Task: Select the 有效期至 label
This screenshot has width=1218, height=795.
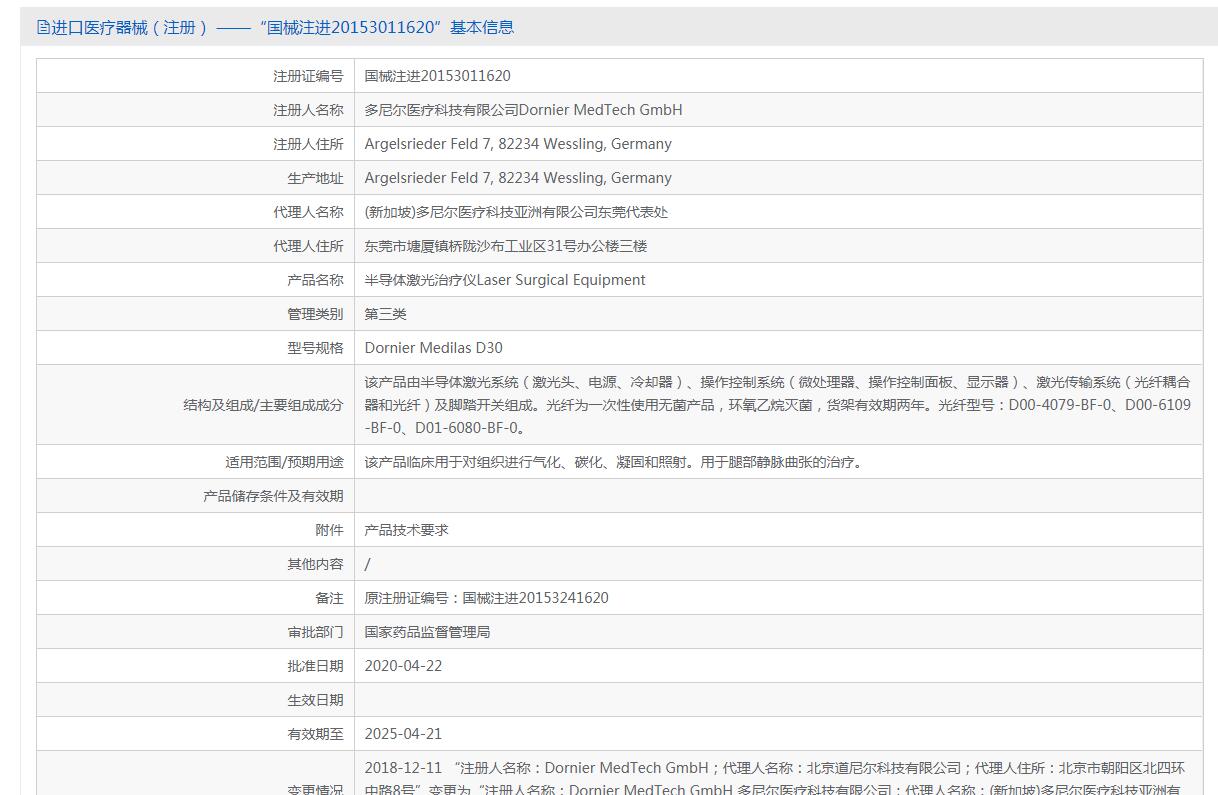Action: [315, 734]
